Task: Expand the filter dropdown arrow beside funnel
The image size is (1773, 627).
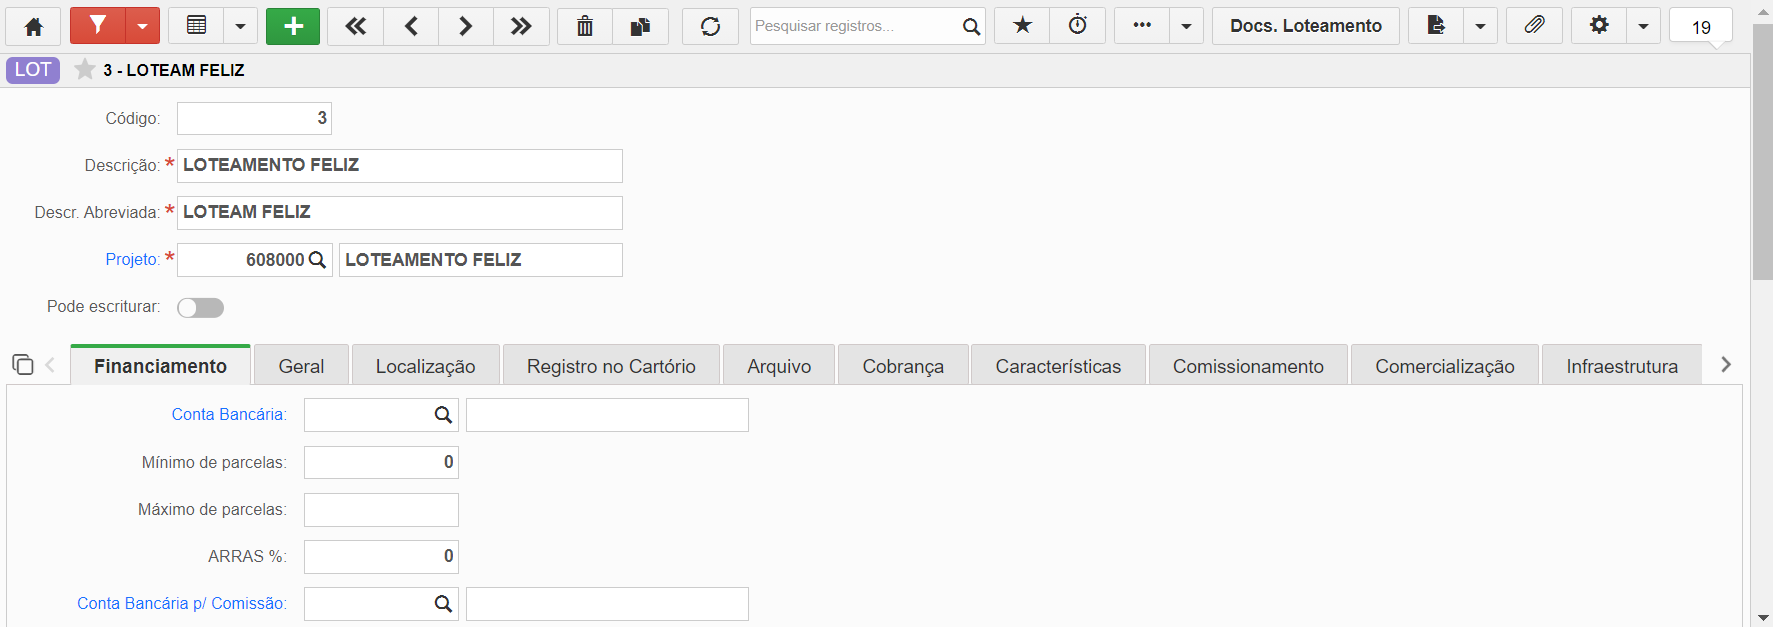Action: pos(142,26)
